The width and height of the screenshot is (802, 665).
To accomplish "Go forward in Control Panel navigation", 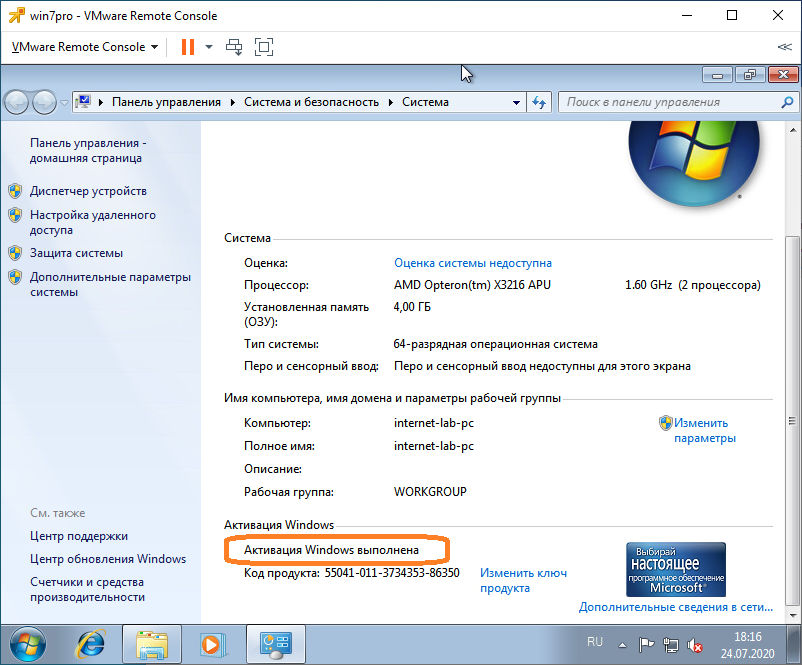I will click(x=44, y=102).
